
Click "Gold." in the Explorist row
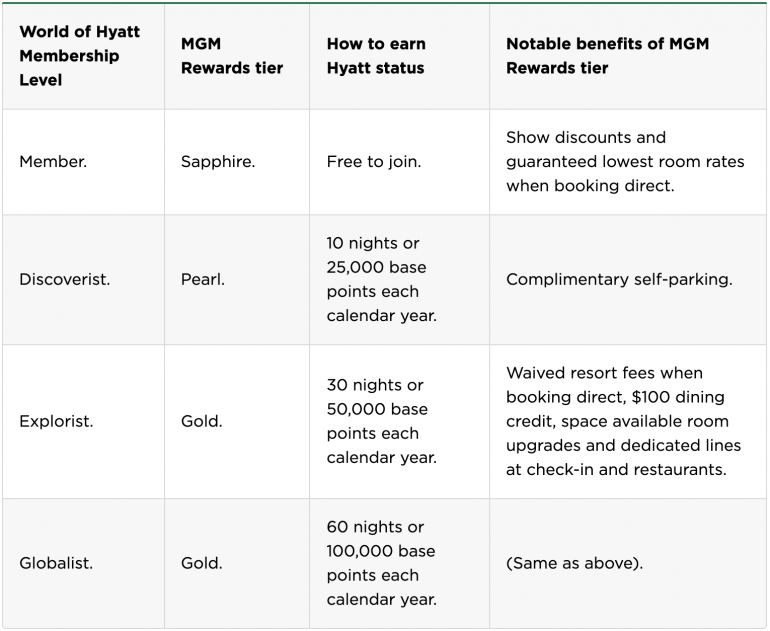[x=201, y=421]
